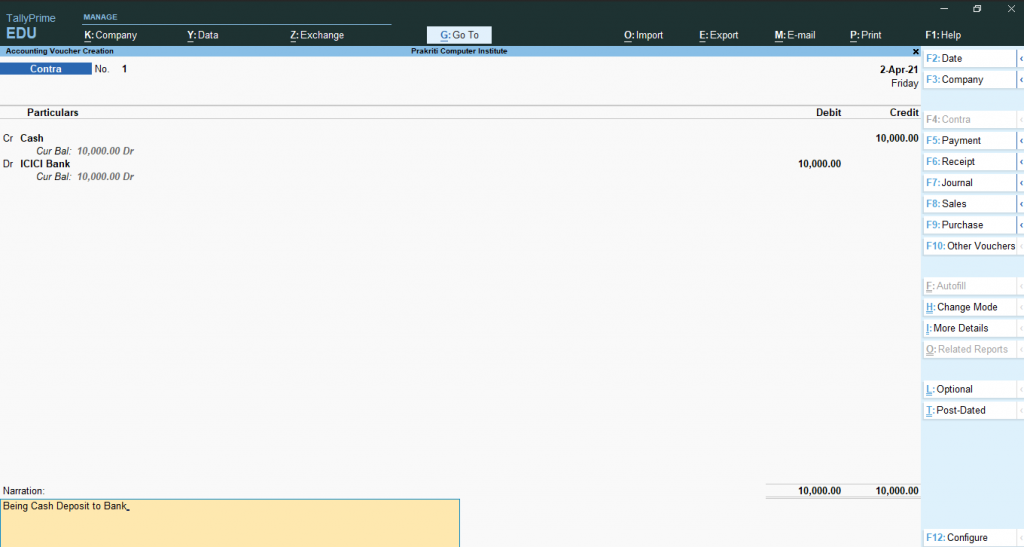
Task: Select F7: Journal voucher type
Action: point(968,183)
